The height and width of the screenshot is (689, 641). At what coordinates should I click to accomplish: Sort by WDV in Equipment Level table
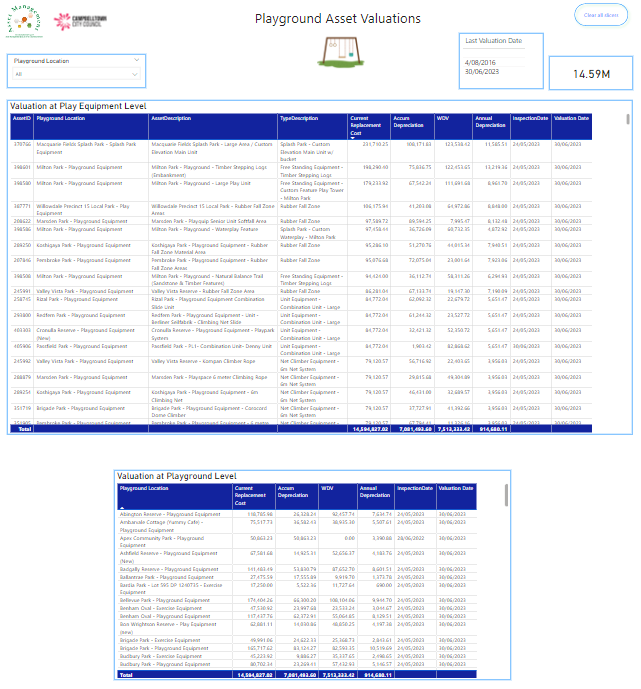click(442, 118)
